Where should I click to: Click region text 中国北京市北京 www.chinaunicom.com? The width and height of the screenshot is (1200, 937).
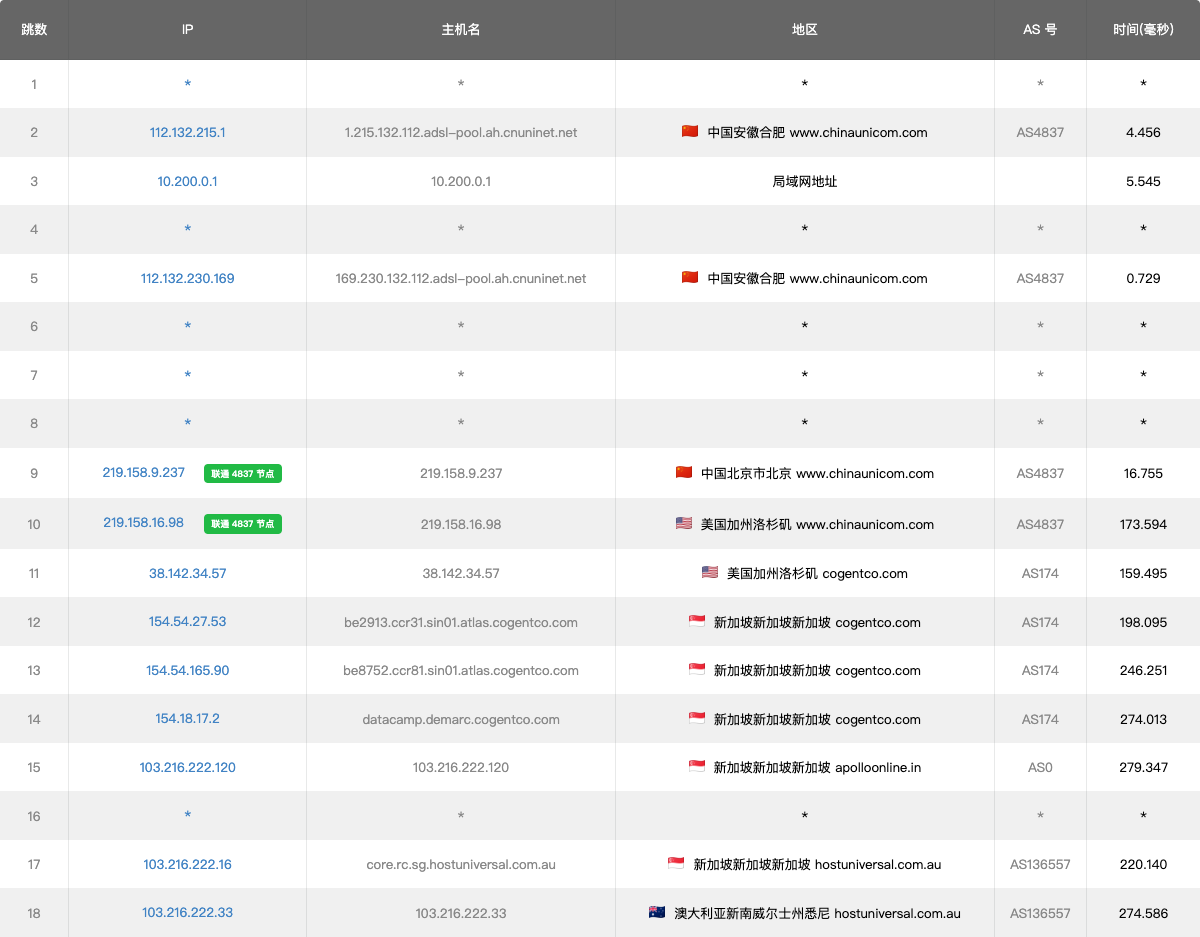point(817,473)
